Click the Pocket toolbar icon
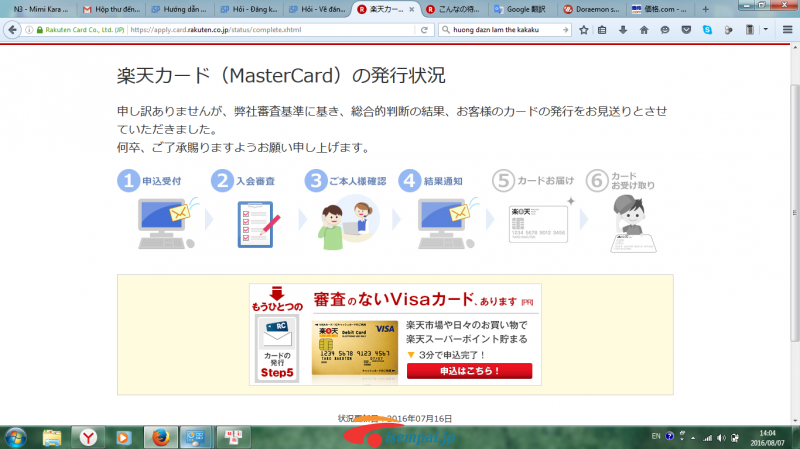800x449 pixels. tap(686, 30)
